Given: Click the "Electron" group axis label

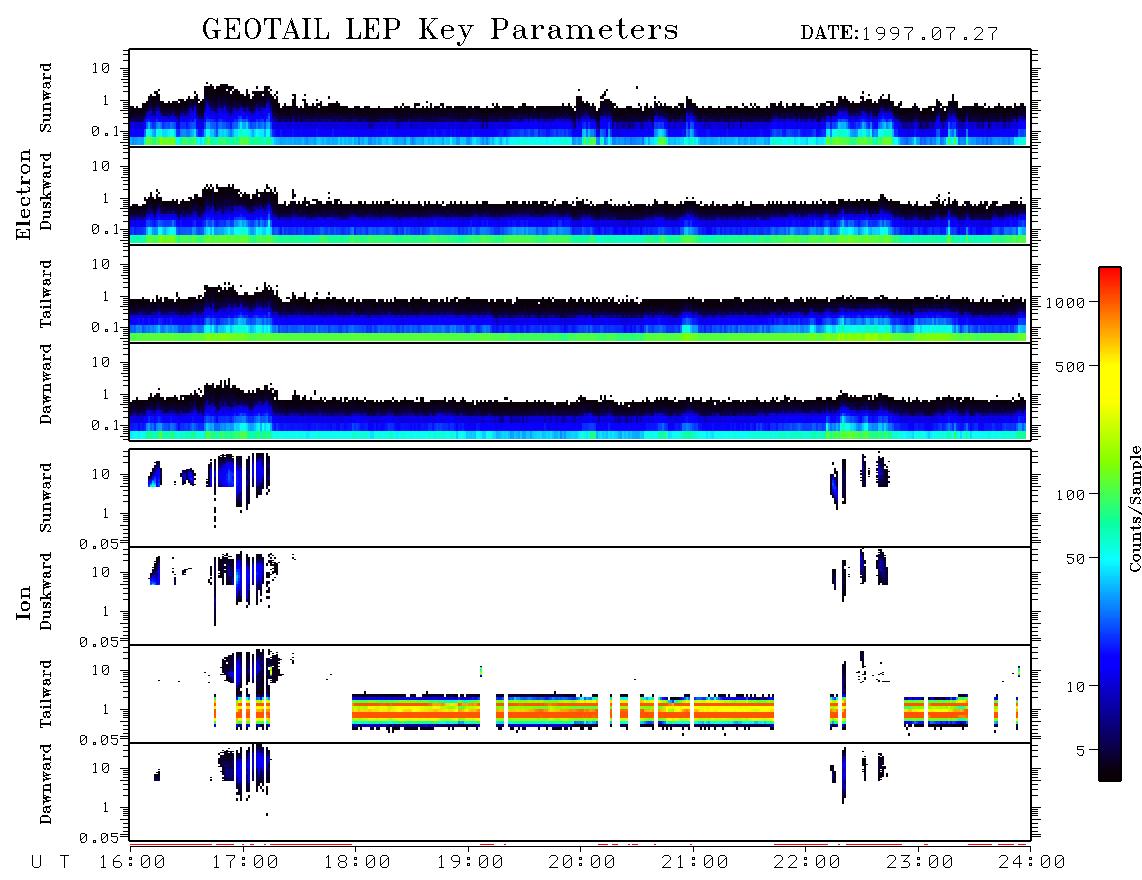Looking at the screenshot, I should click(x=24, y=195).
